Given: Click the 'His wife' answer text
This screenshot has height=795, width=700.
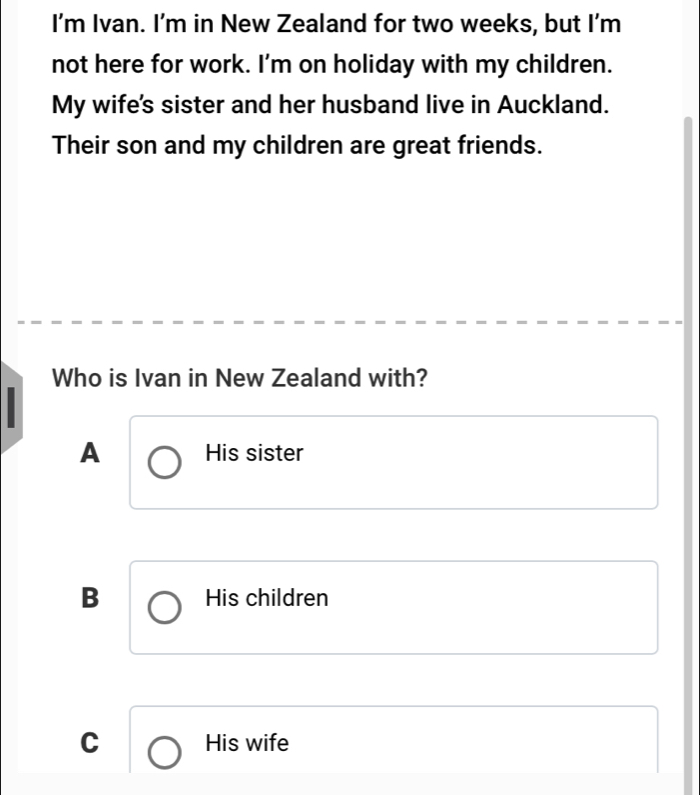Looking at the screenshot, I should (246, 744).
